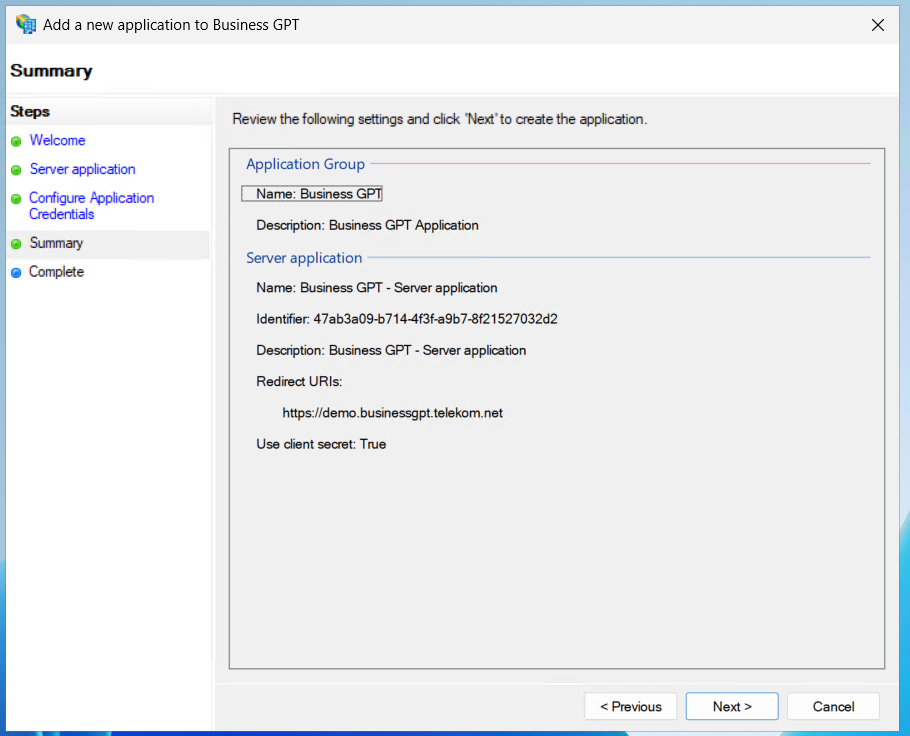
Task: Click the blue 'Server application' section header
Action: (304, 258)
